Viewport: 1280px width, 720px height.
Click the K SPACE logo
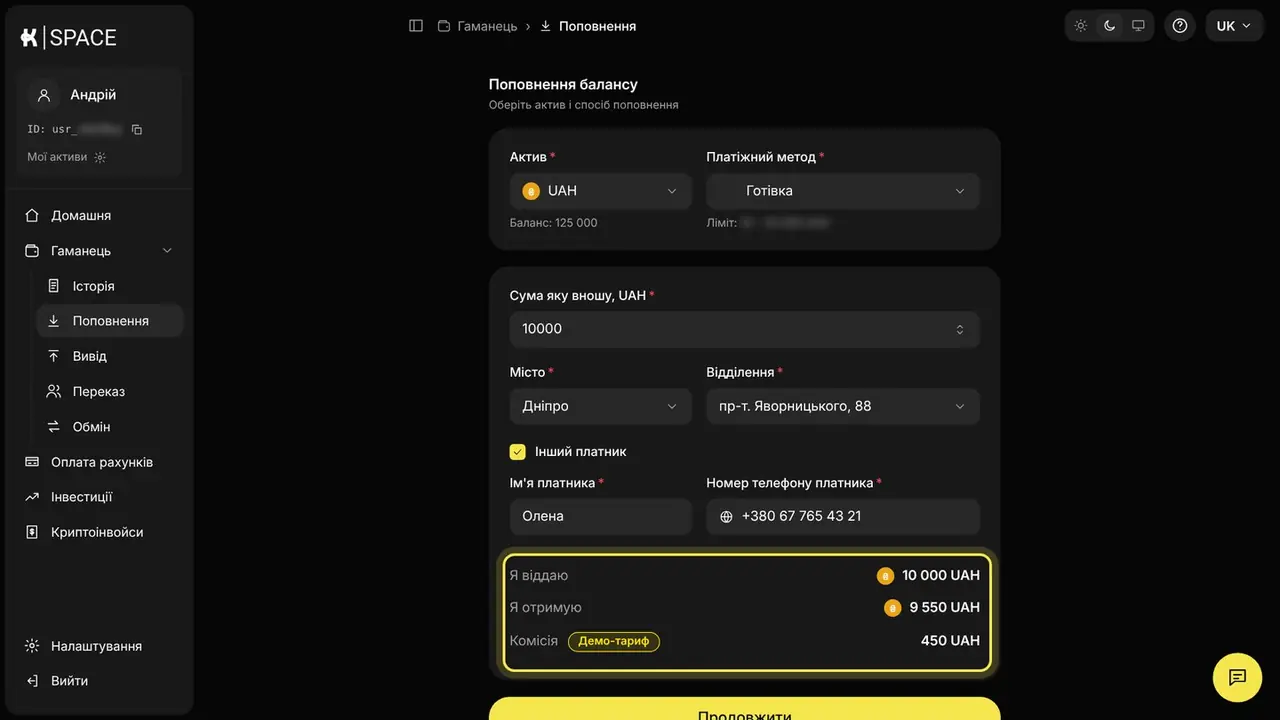point(68,38)
